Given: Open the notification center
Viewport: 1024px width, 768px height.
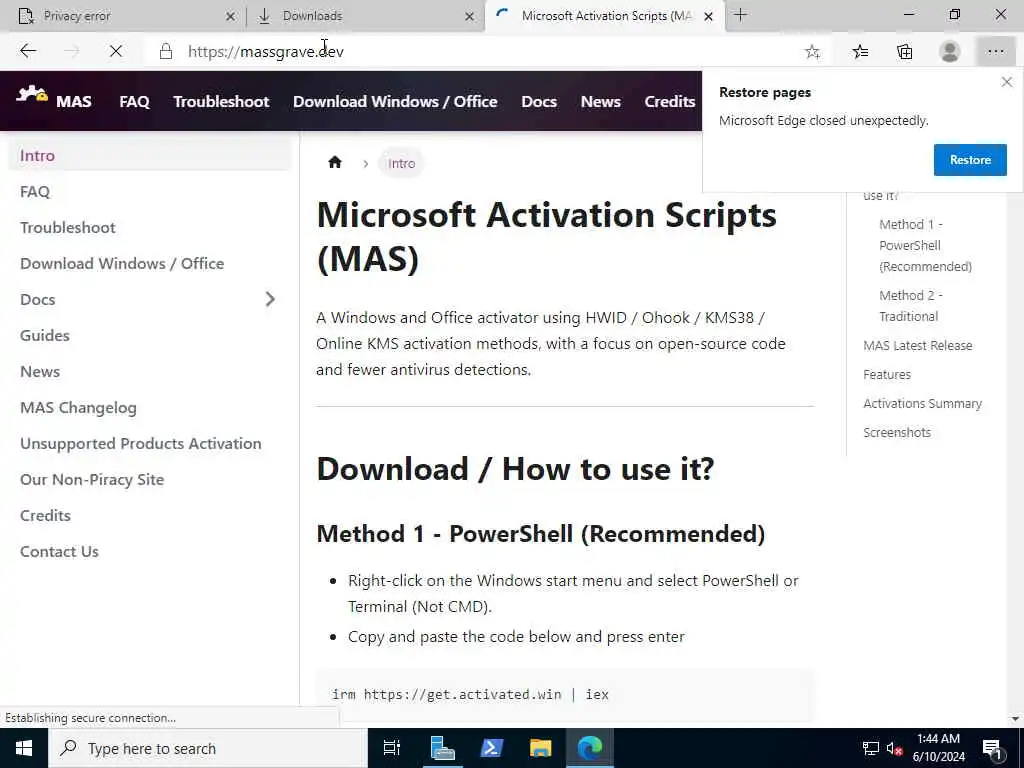Looking at the screenshot, I should tap(992, 749).
